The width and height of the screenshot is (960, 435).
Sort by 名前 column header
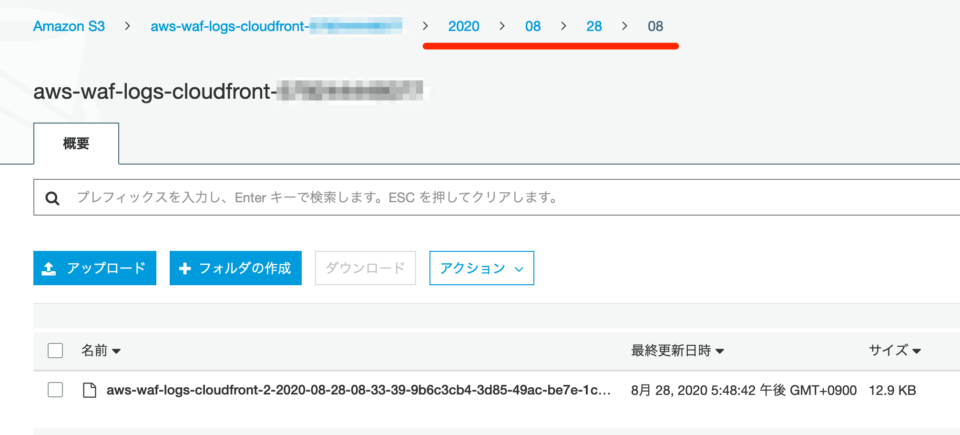click(x=101, y=351)
